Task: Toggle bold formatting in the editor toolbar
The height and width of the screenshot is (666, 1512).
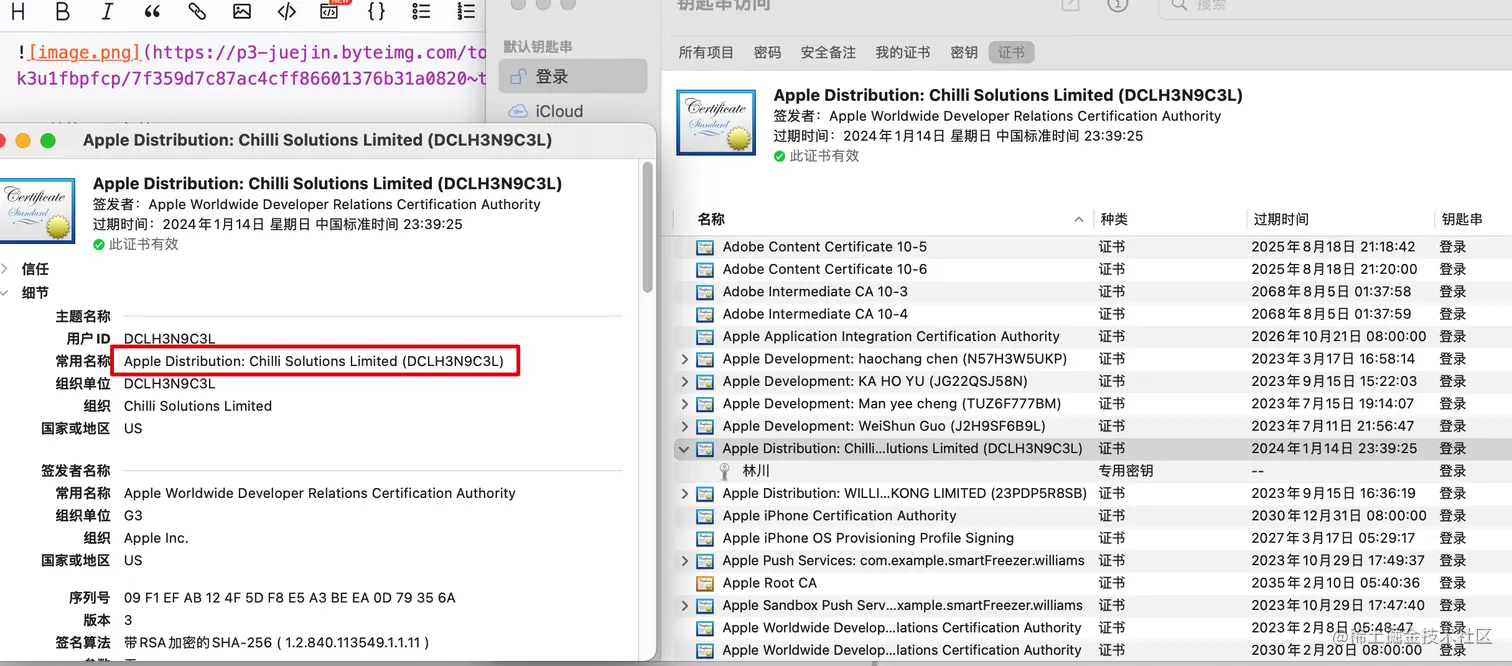Action: tap(62, 12)
